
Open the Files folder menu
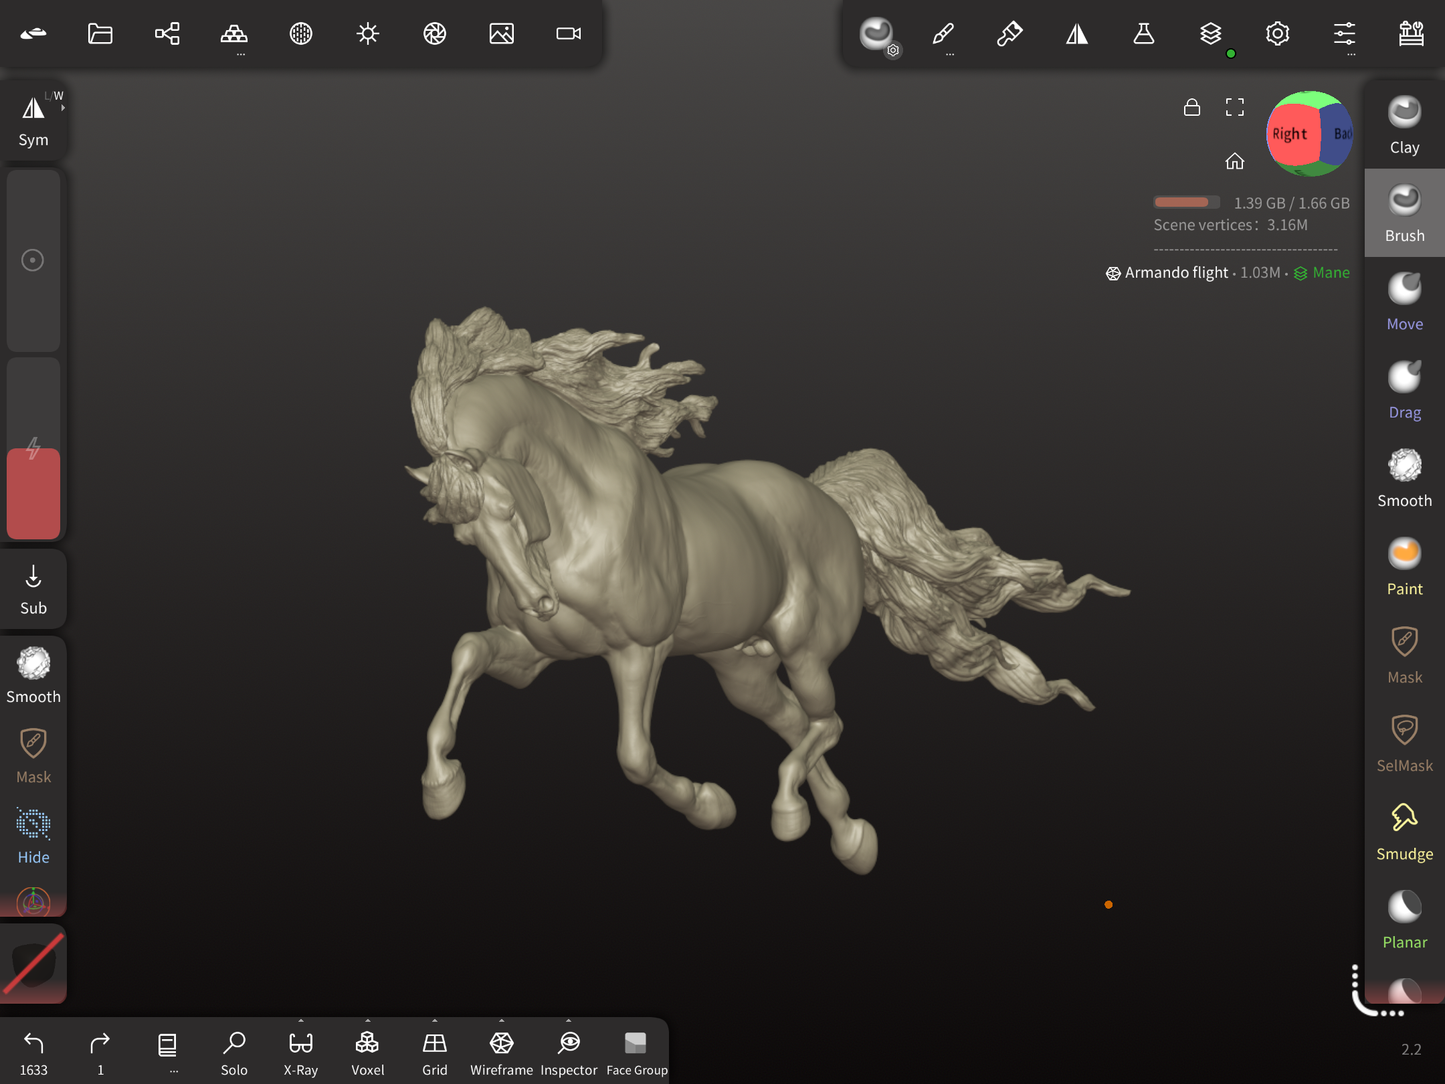[x=100, y=34]
